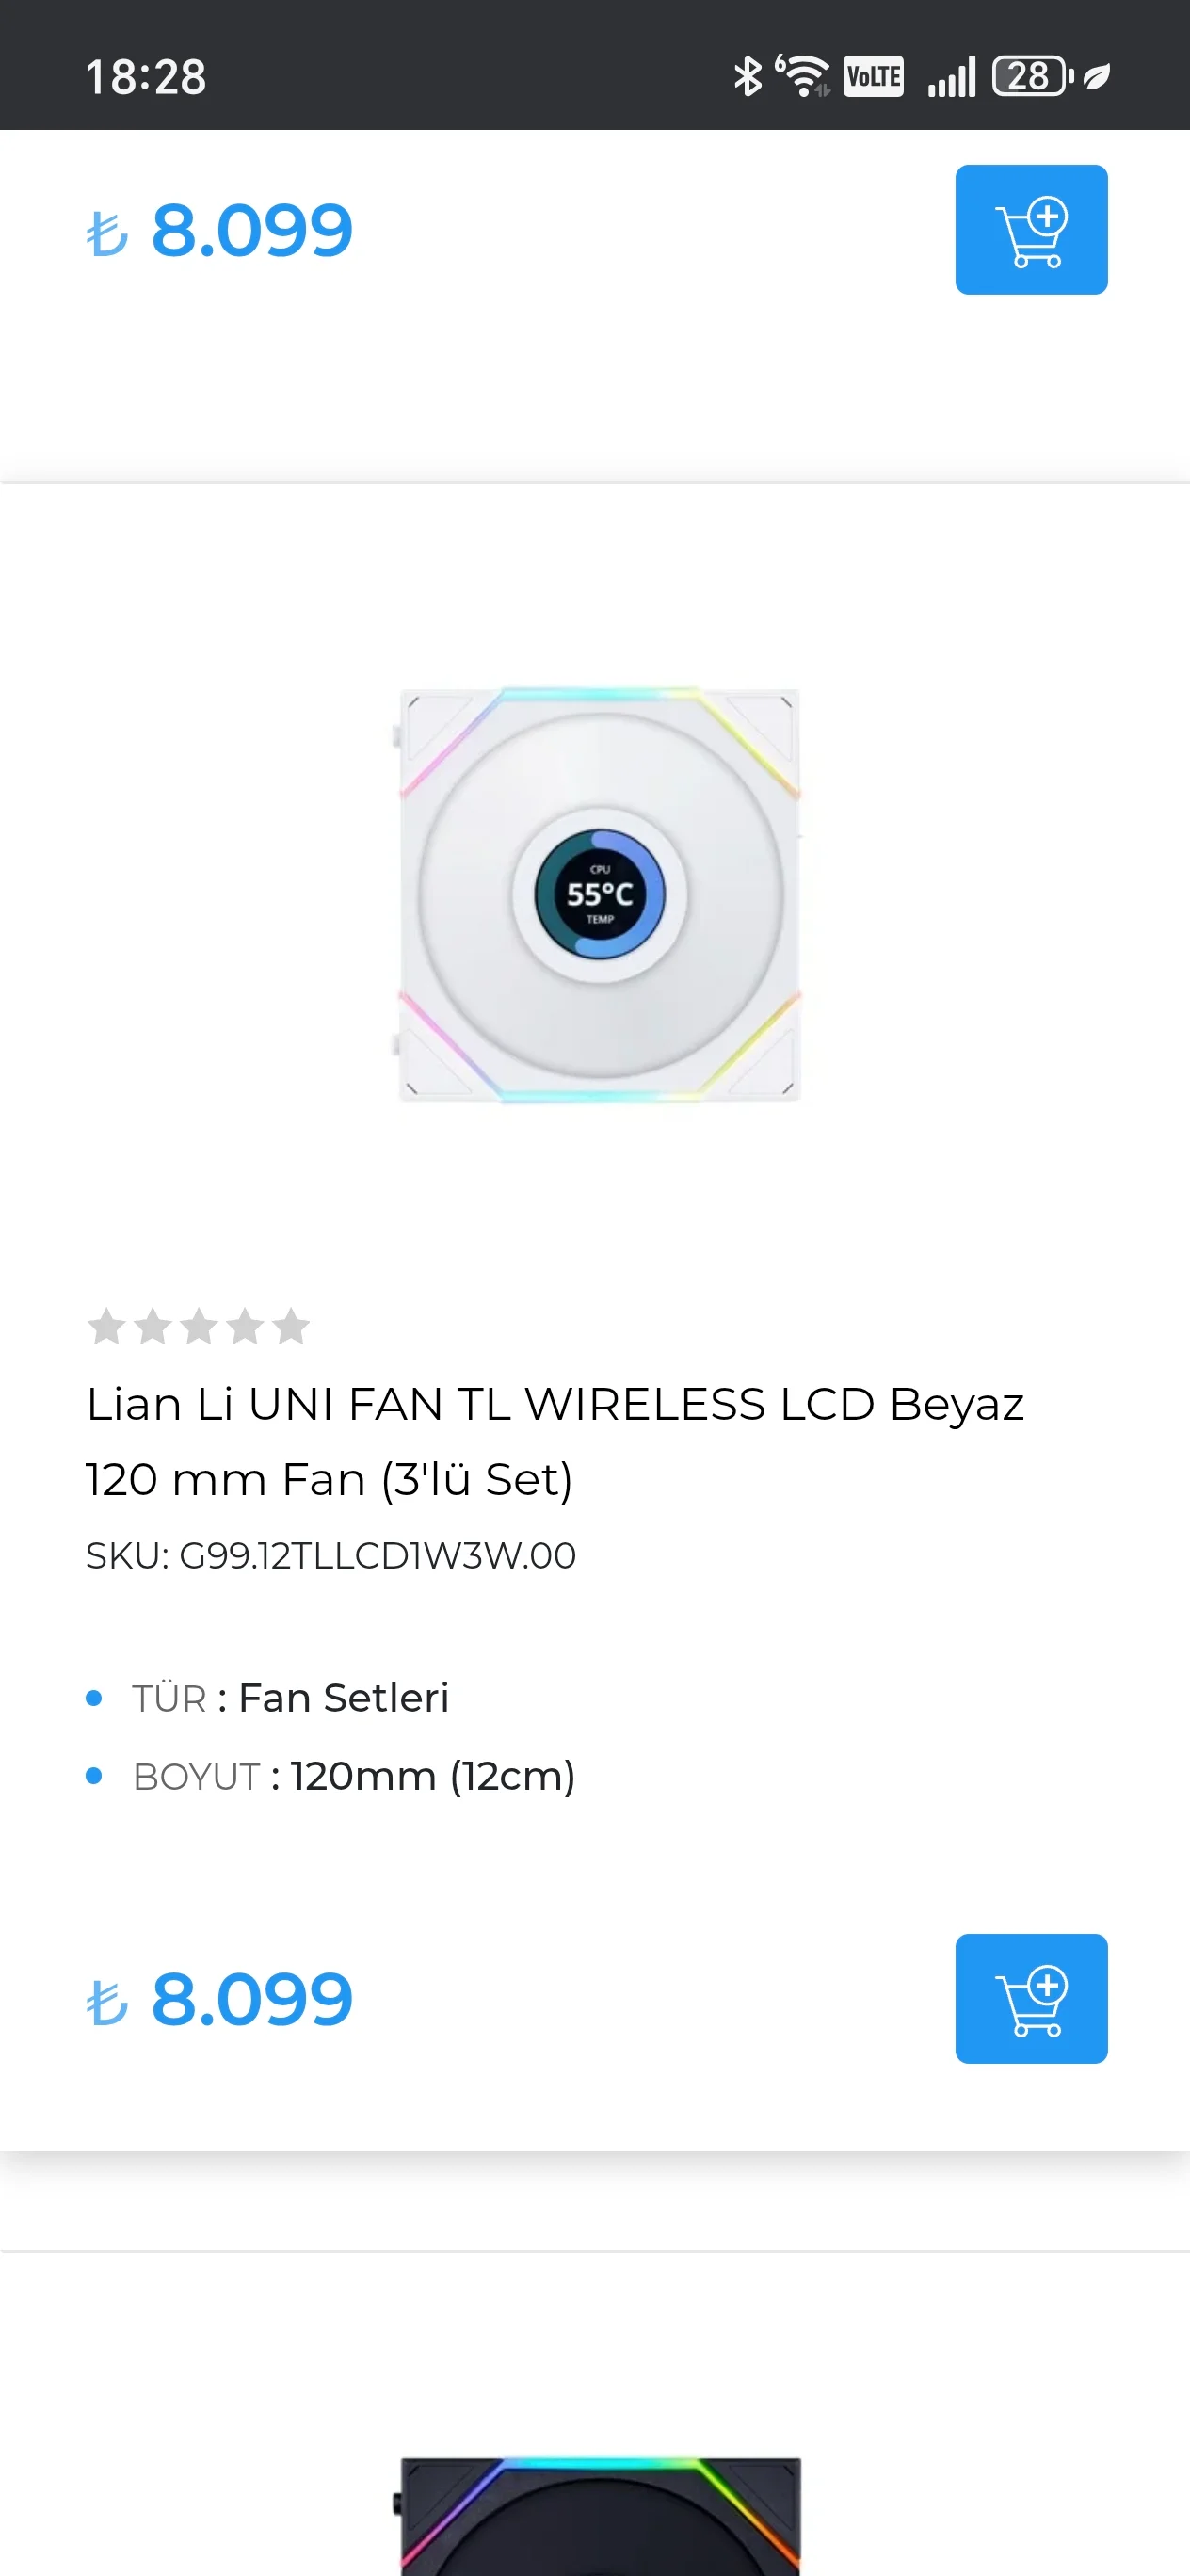Add the top 8.099 product to cart

(1030, 230)
